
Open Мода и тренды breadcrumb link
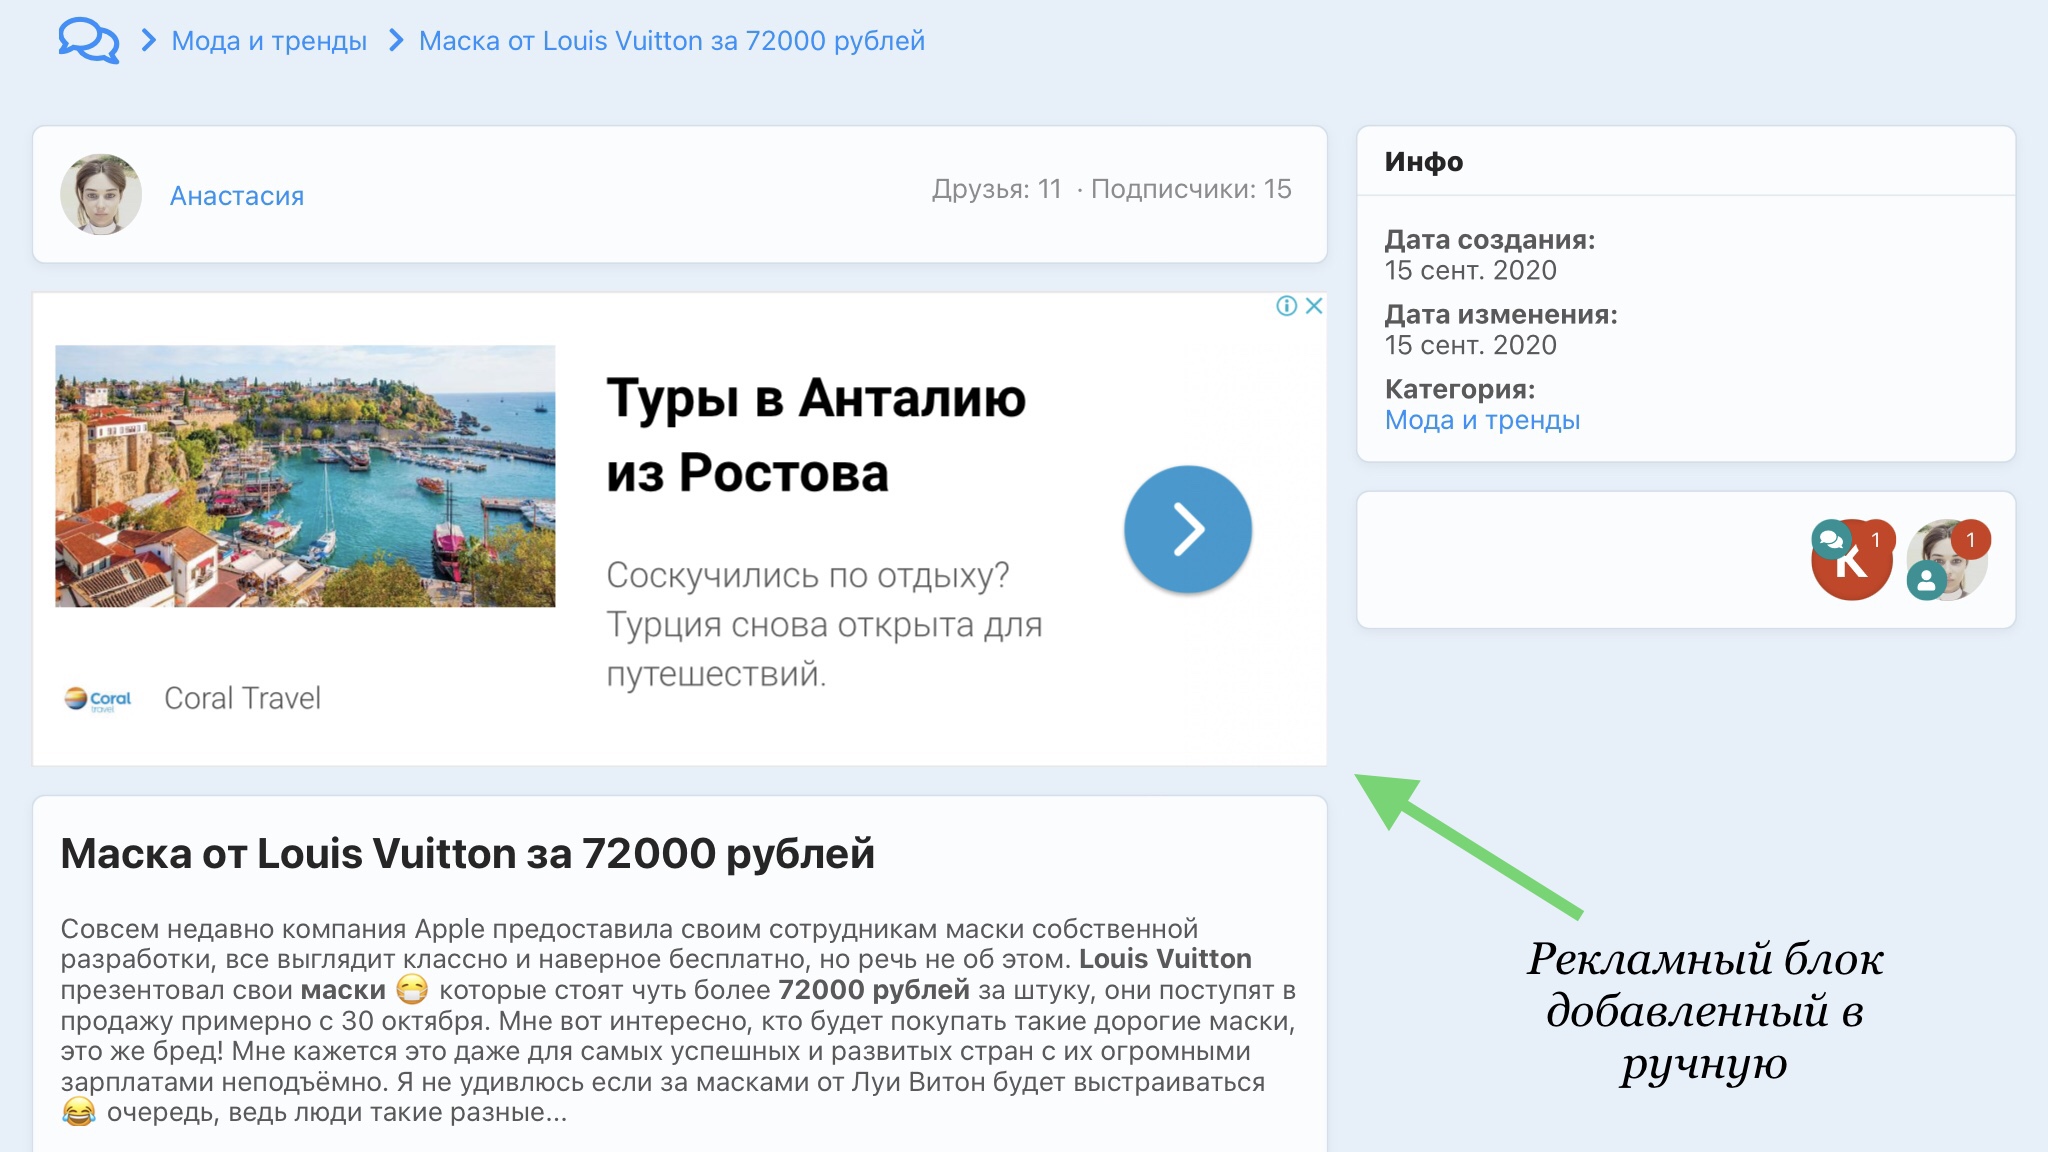click(x=269, y=41)
